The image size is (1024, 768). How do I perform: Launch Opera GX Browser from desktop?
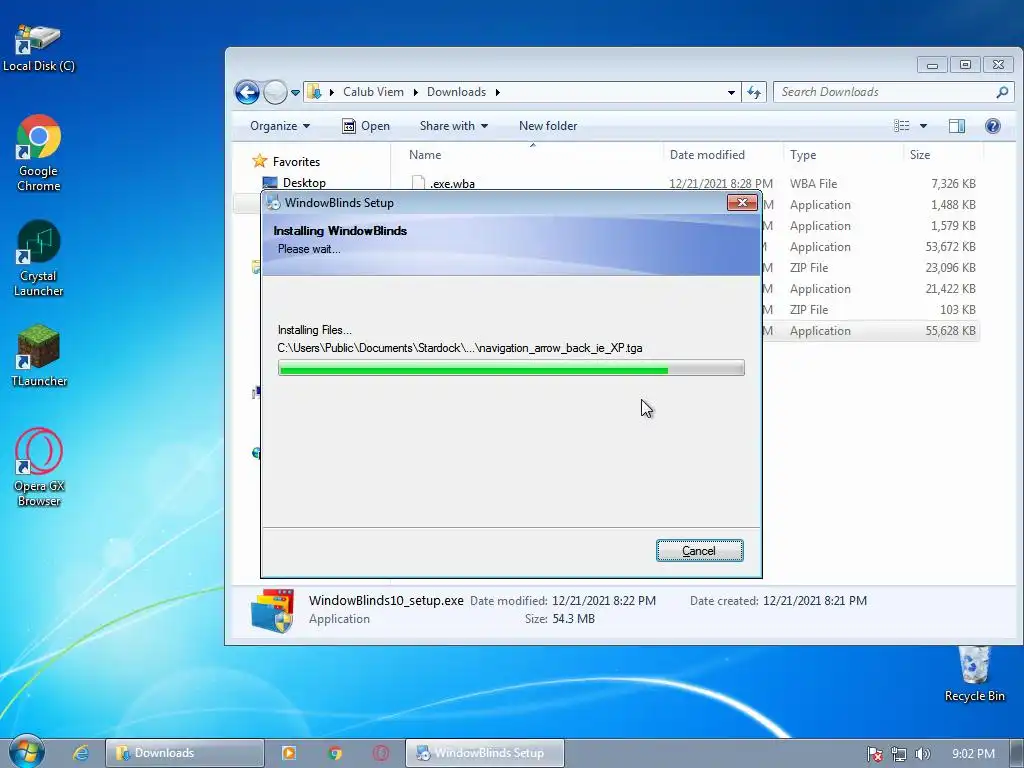point(39,468)
